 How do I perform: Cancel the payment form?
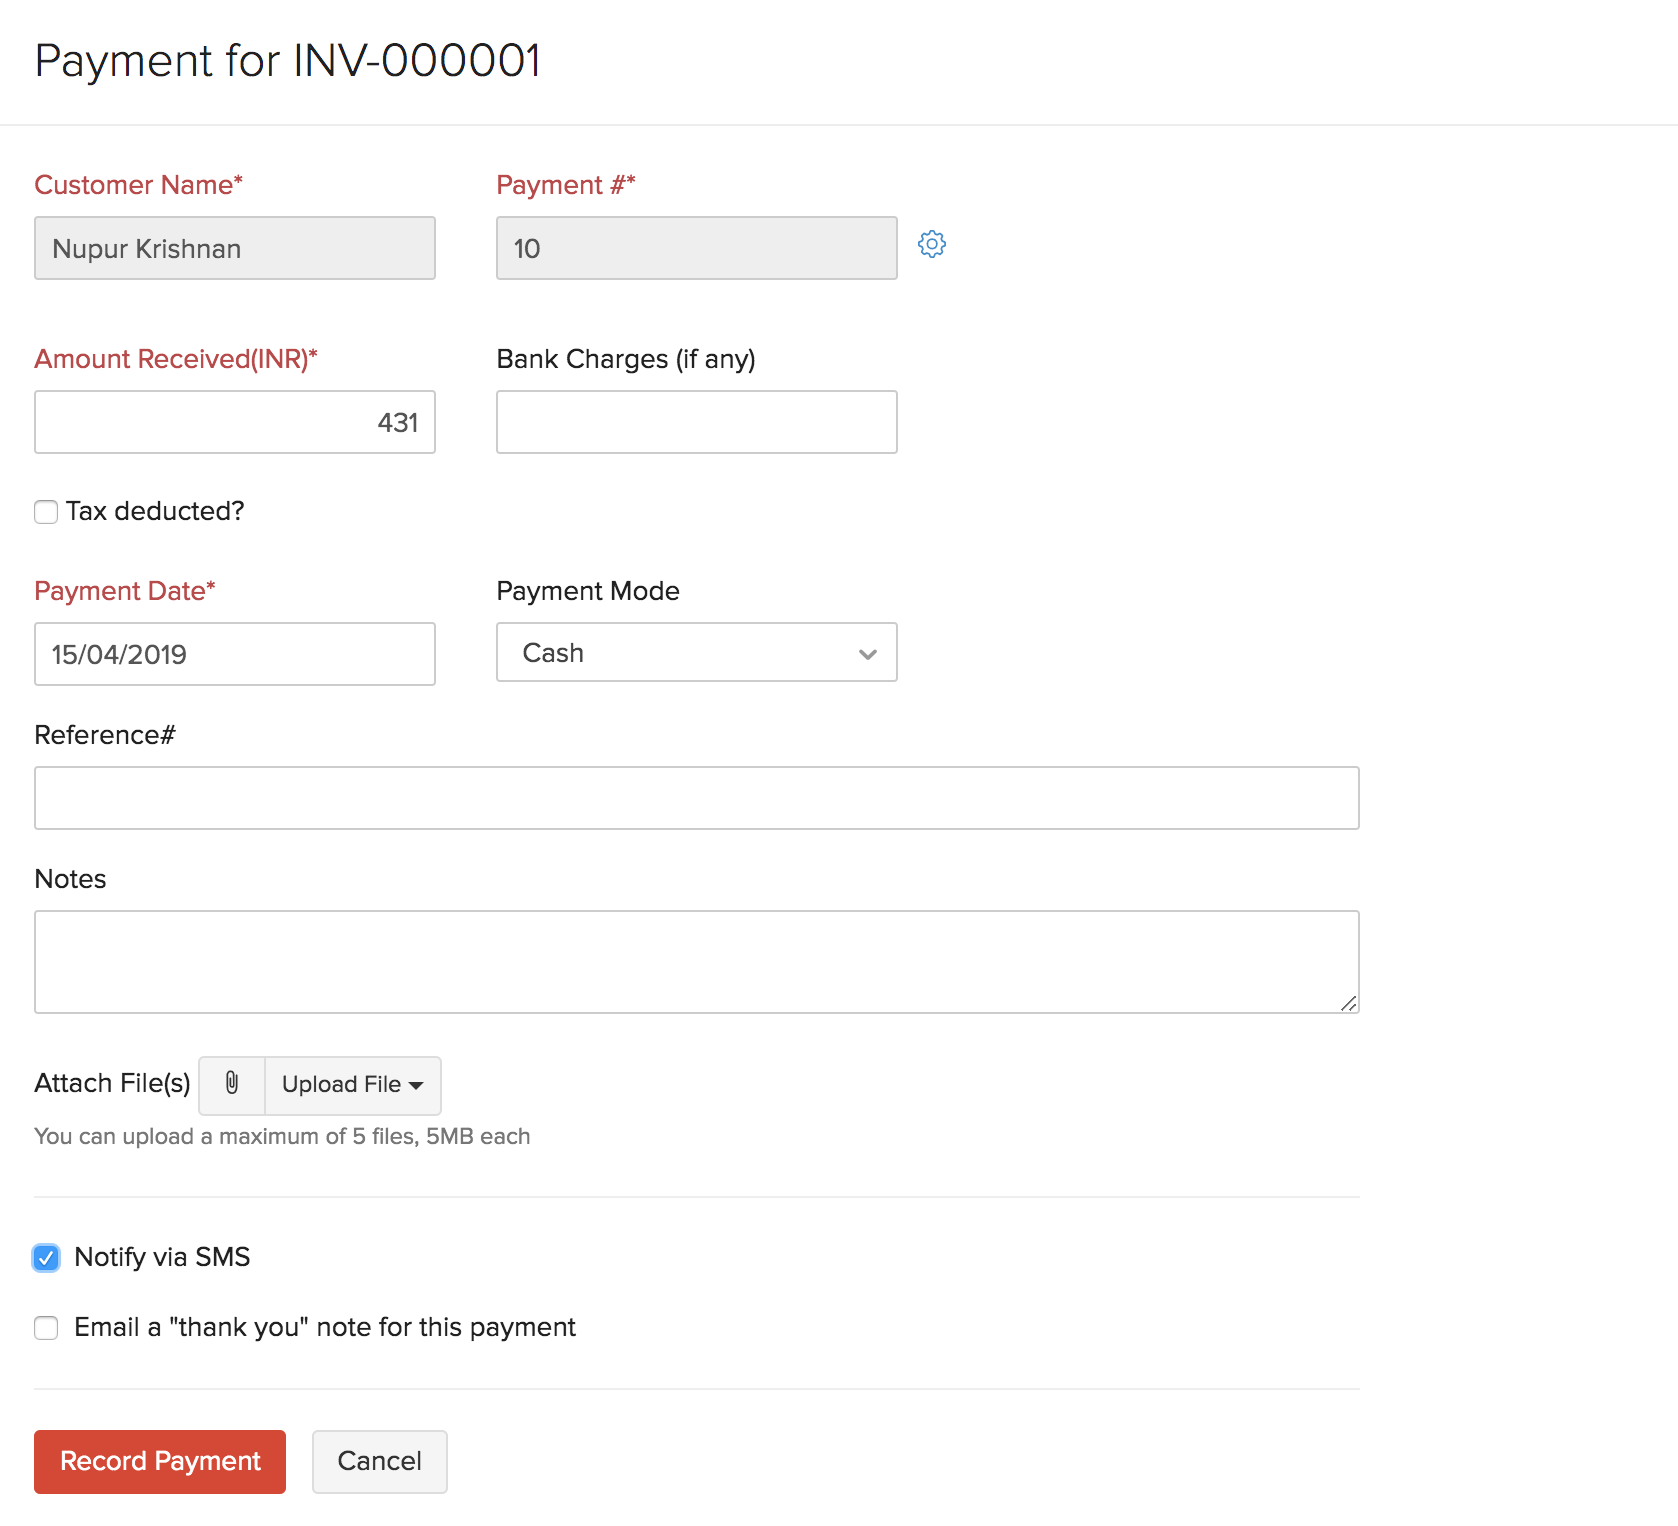click(x=379, y=1461)
